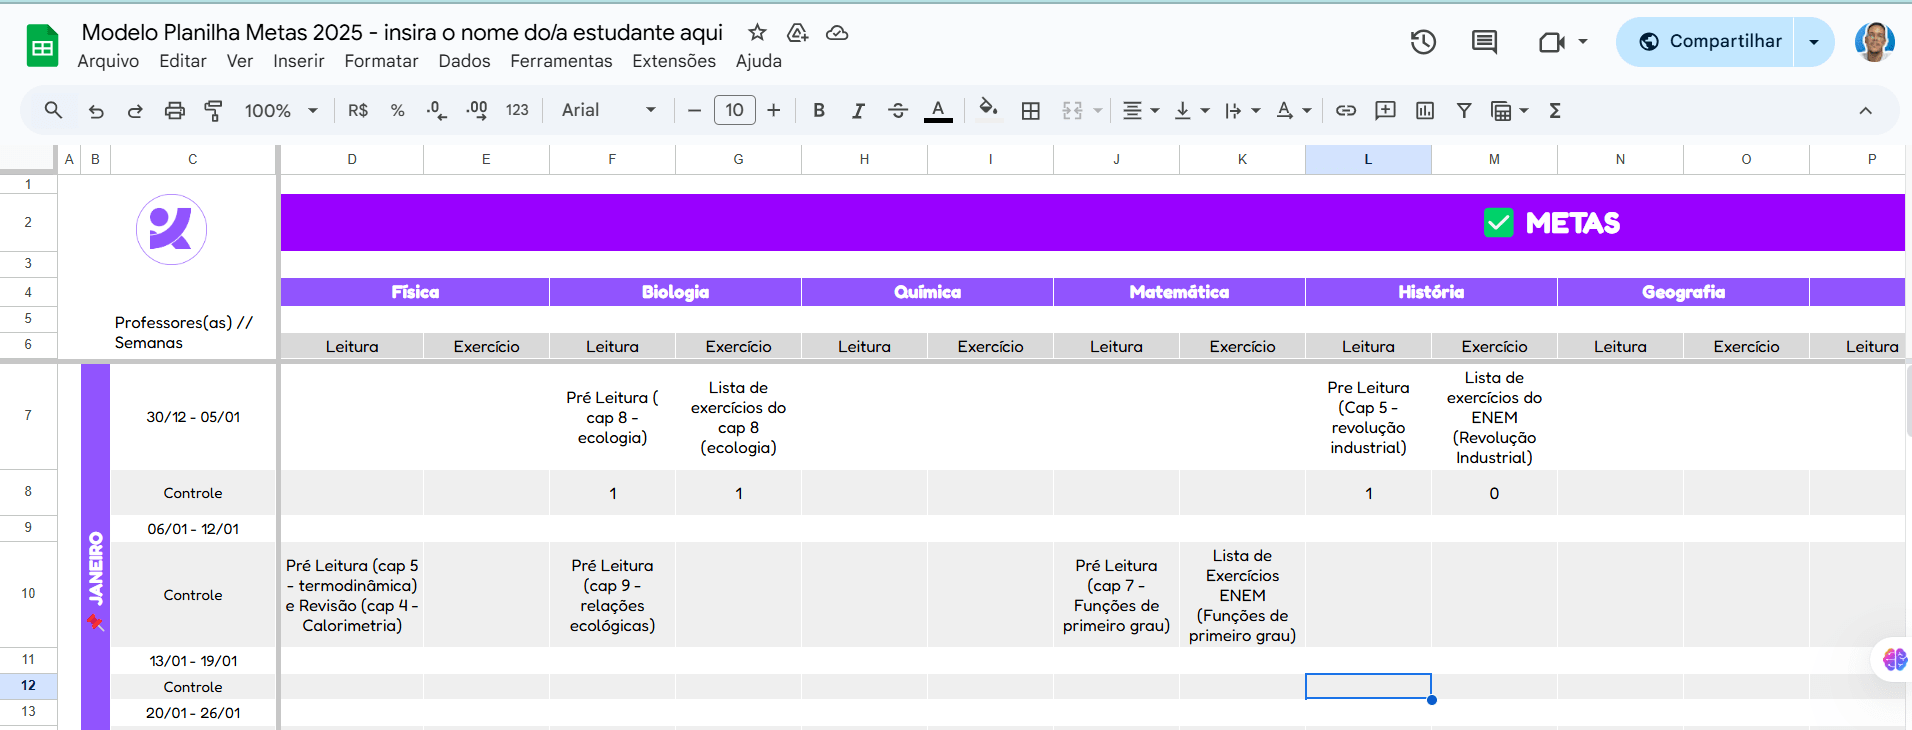The image size is (1912, 730).
Task: Open the Inserir menu
Action: tap(299, 61)
